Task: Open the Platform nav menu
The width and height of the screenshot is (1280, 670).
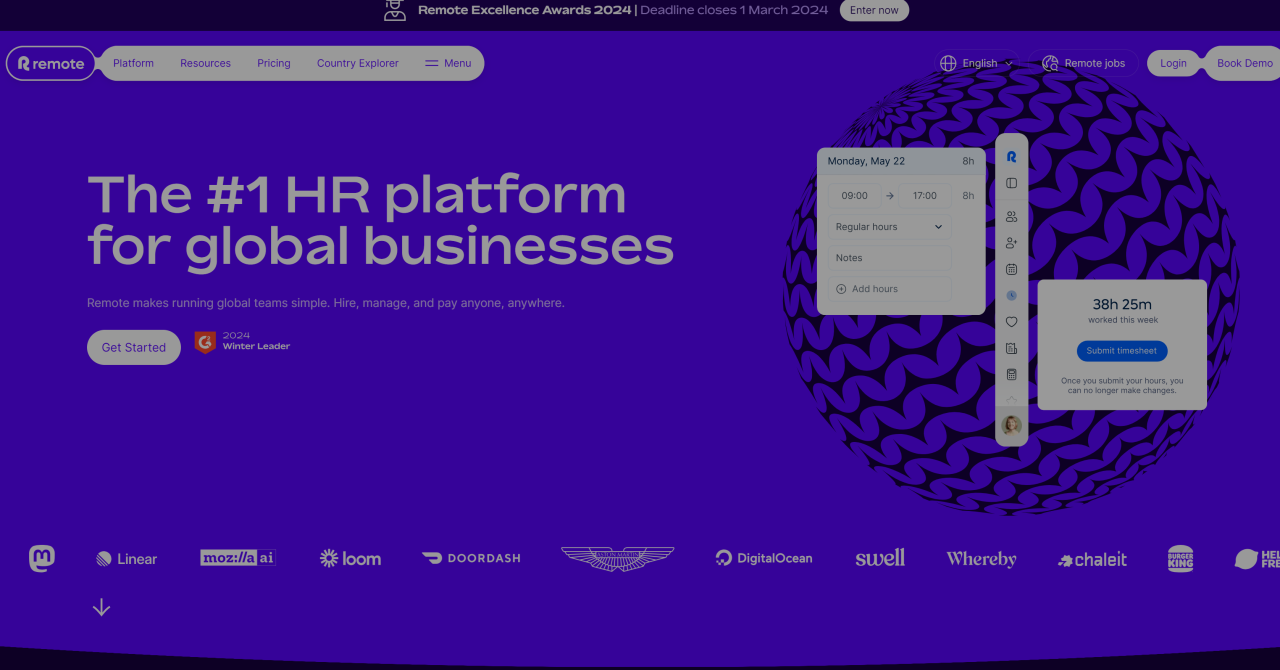Action: tap(133, 63)
